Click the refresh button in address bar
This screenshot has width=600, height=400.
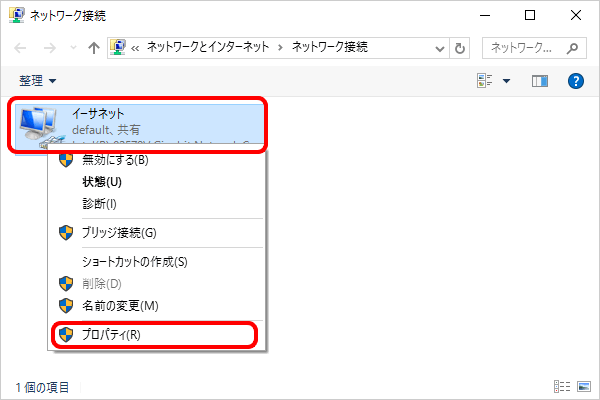point(460,47)
